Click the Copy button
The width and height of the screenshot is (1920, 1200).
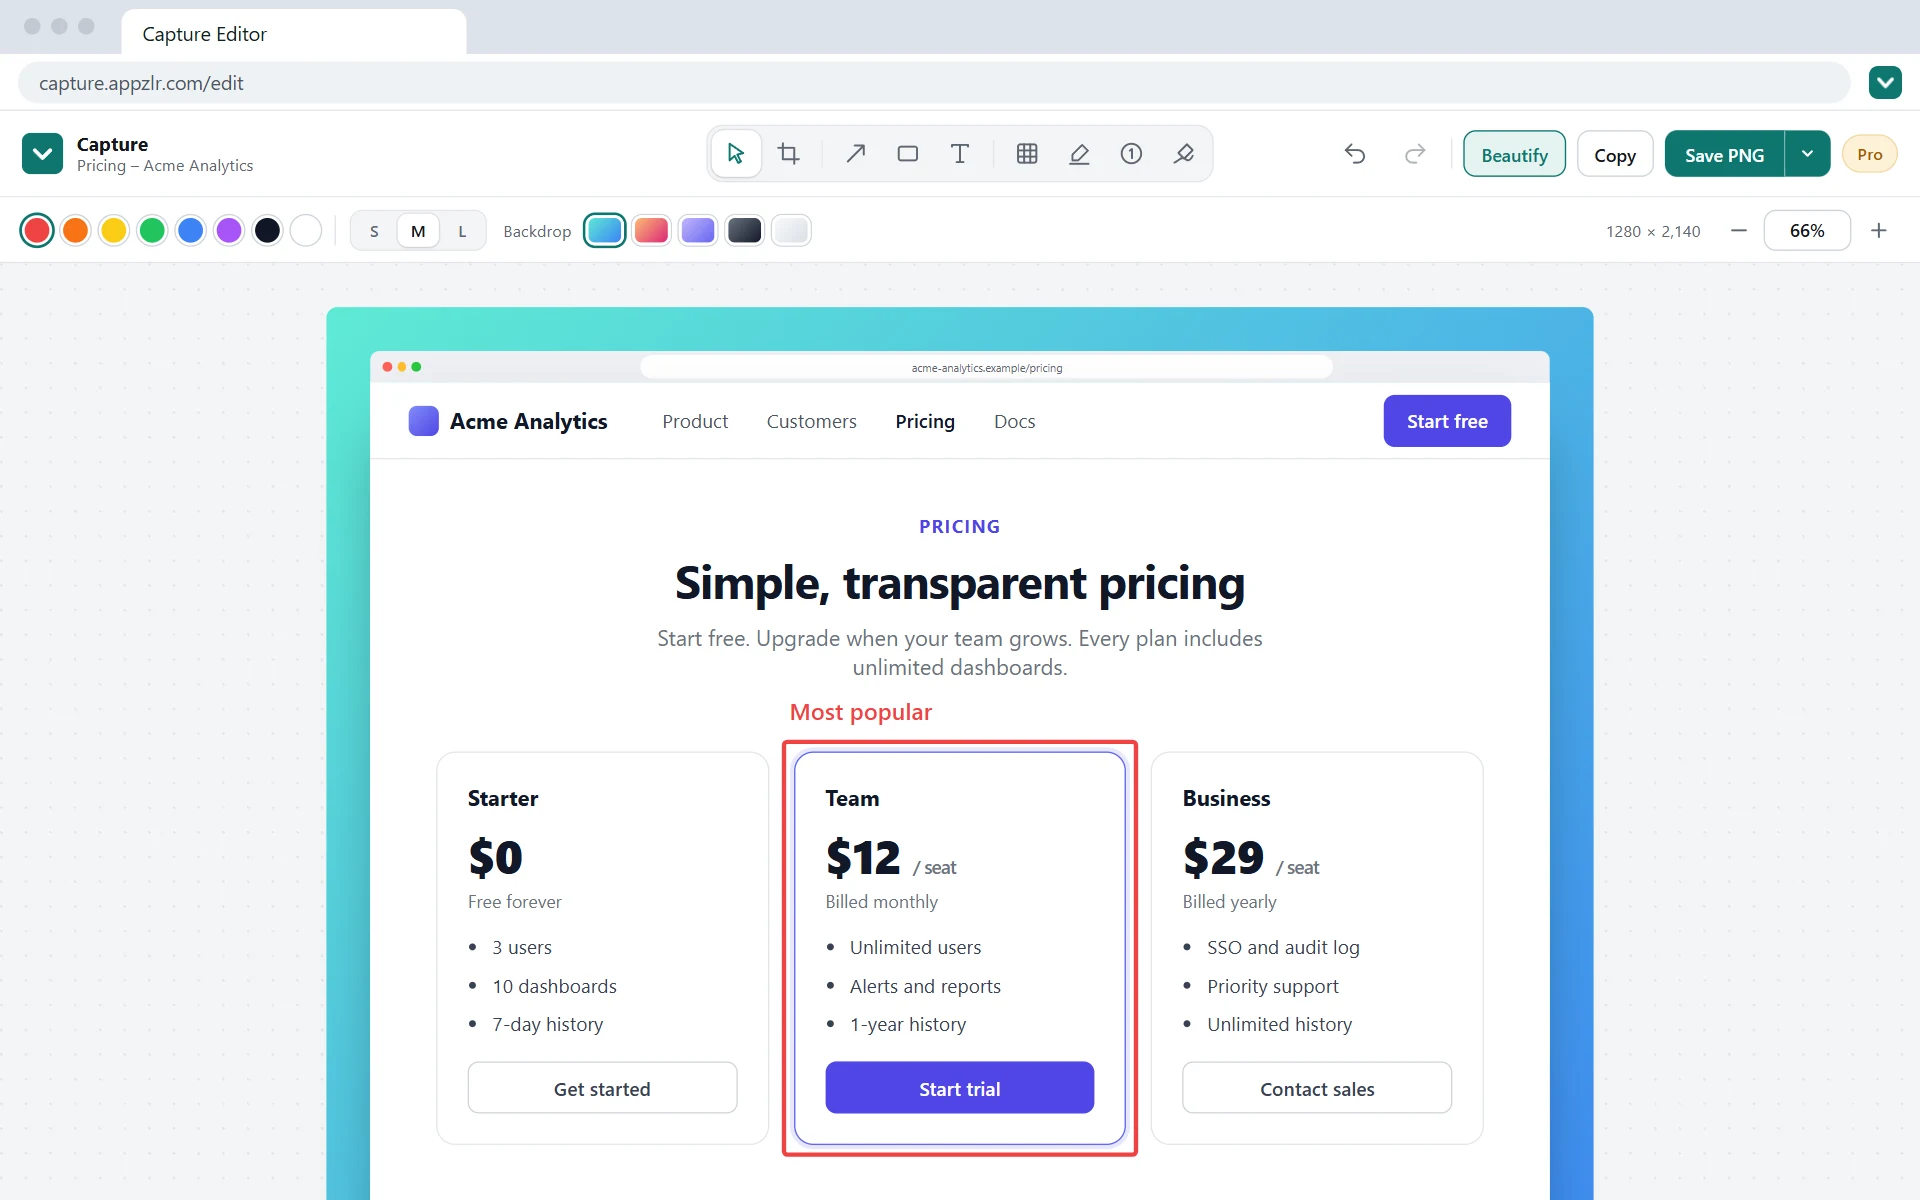[x=1614, y=154]
